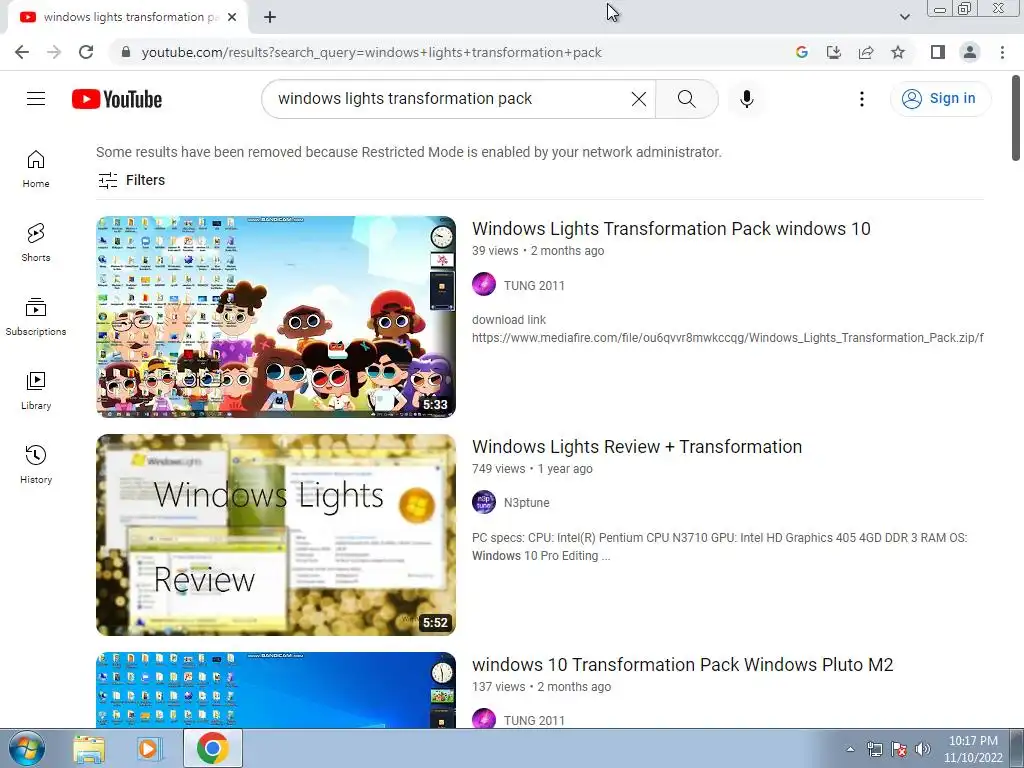The image size is (1024, 768).
Task: Click the install app icon in address bar
Action: pos(834,52)
